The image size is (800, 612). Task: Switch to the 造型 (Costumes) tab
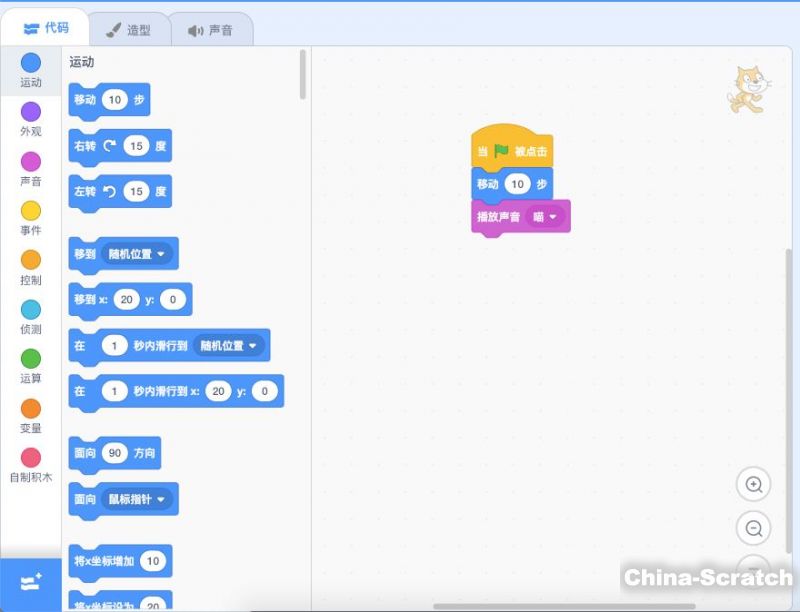click(128, 30)
